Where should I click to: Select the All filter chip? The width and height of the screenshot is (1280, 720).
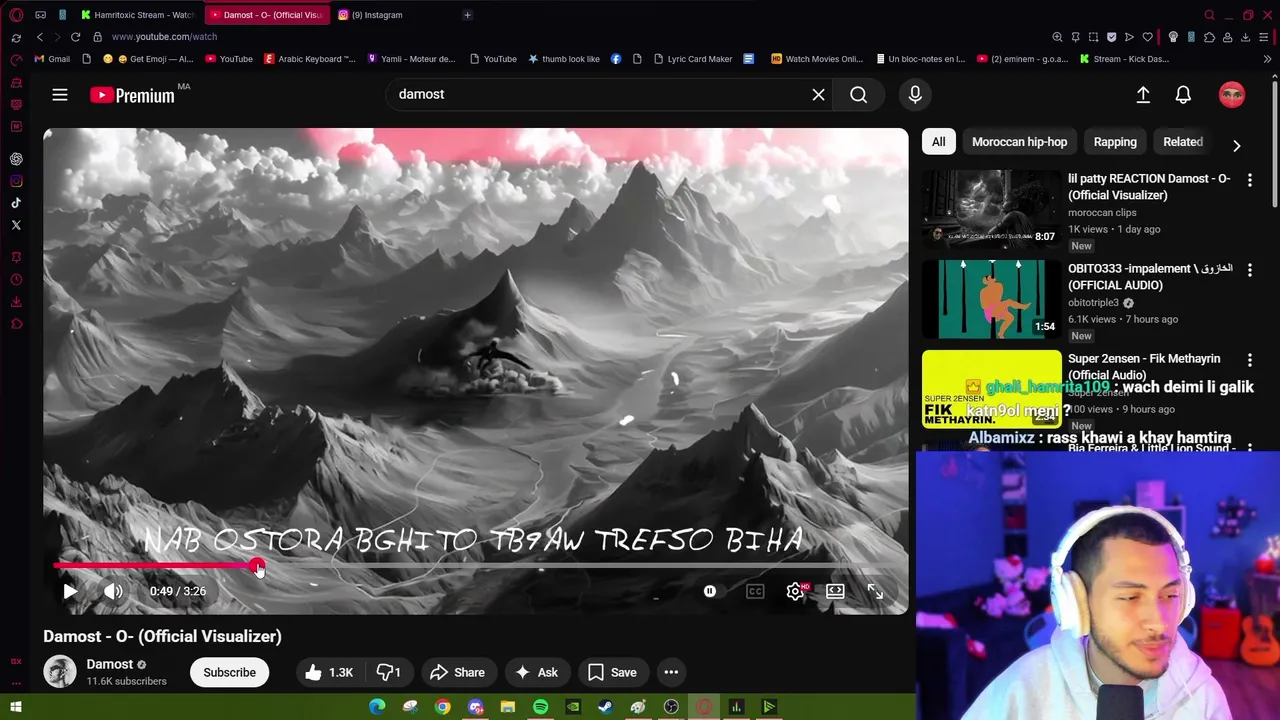[x=938, y=142]
